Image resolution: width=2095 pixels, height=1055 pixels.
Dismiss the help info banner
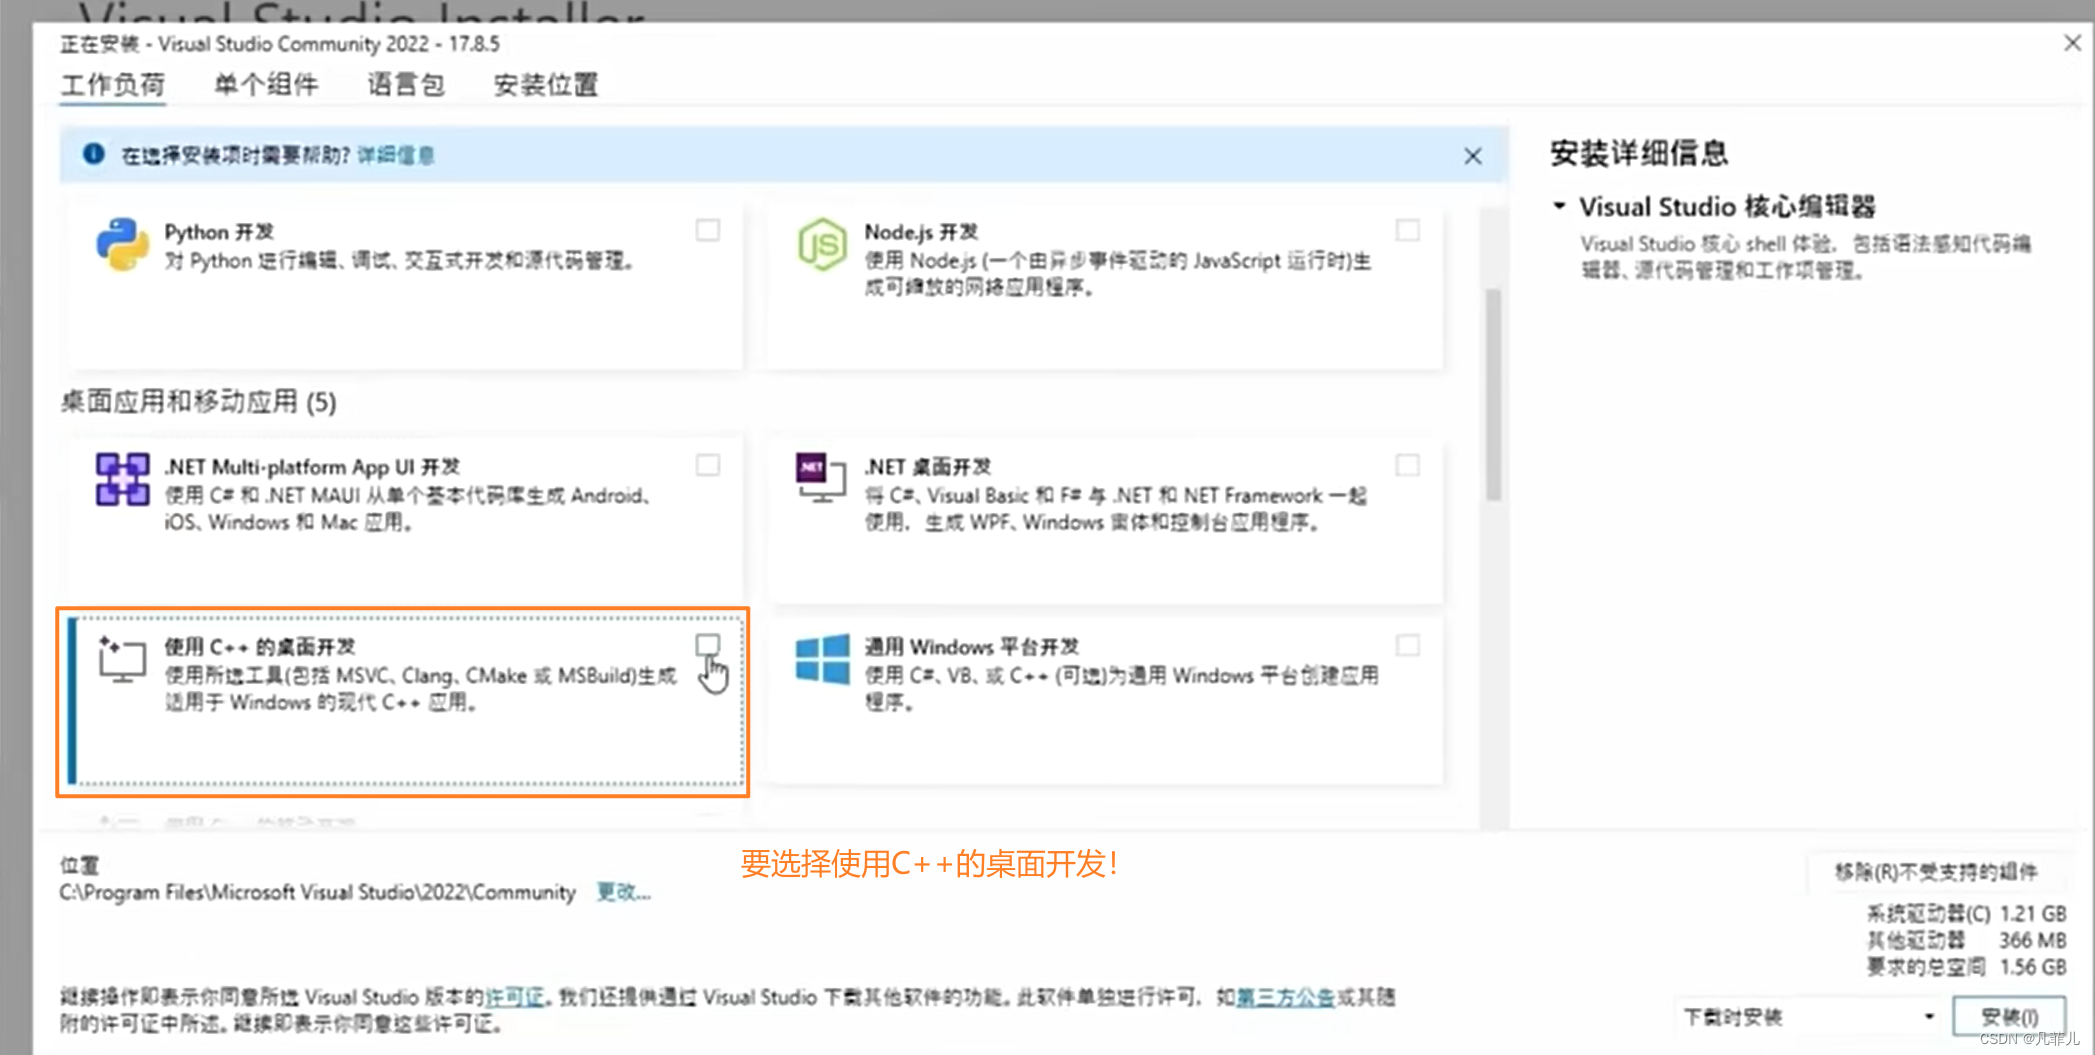pos(1473,156)
